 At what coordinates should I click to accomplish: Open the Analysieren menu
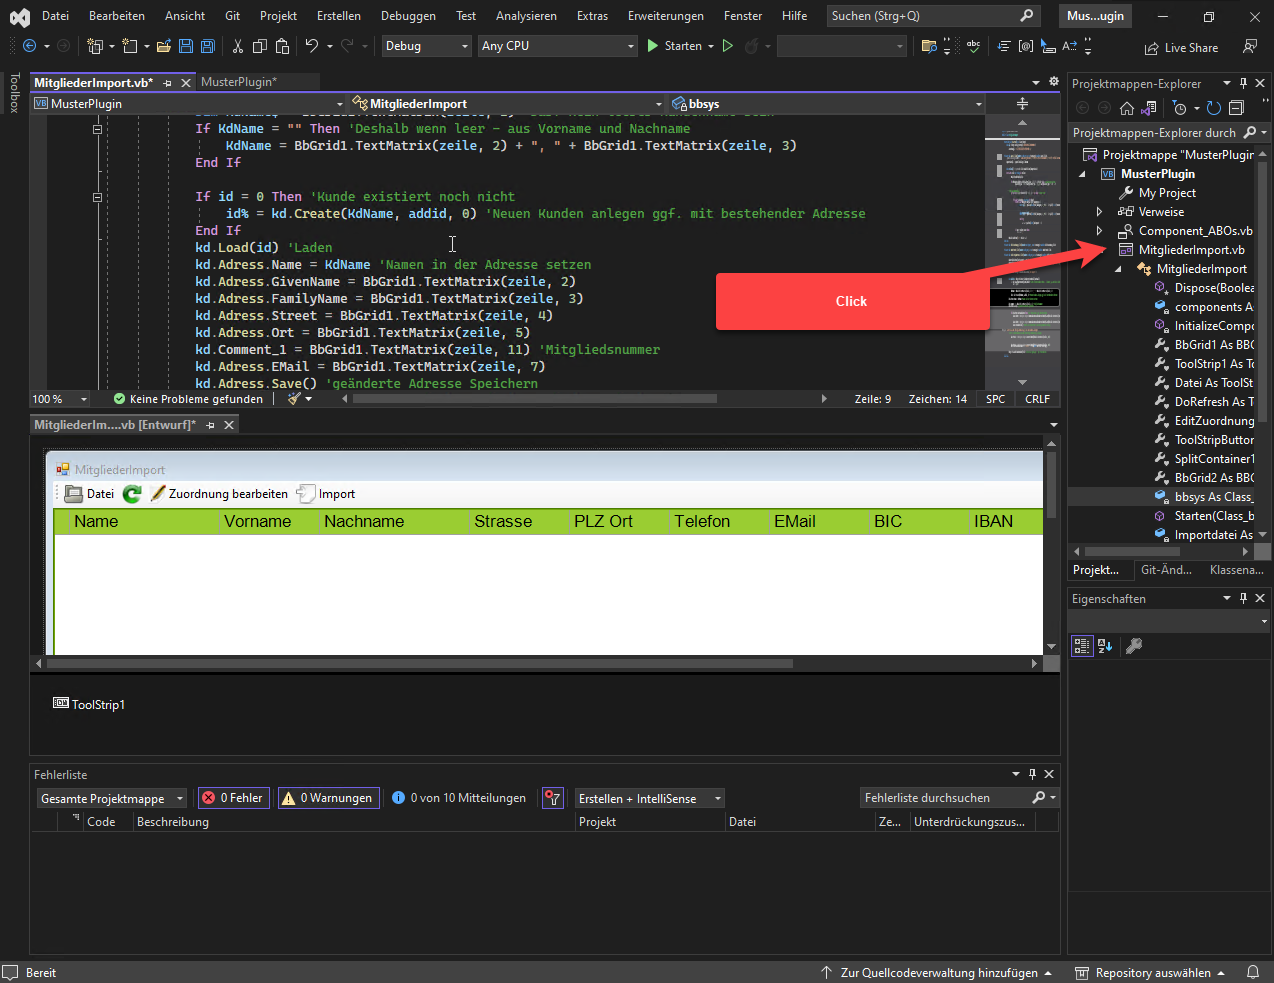pyautogui.click(x=526, y=16)
